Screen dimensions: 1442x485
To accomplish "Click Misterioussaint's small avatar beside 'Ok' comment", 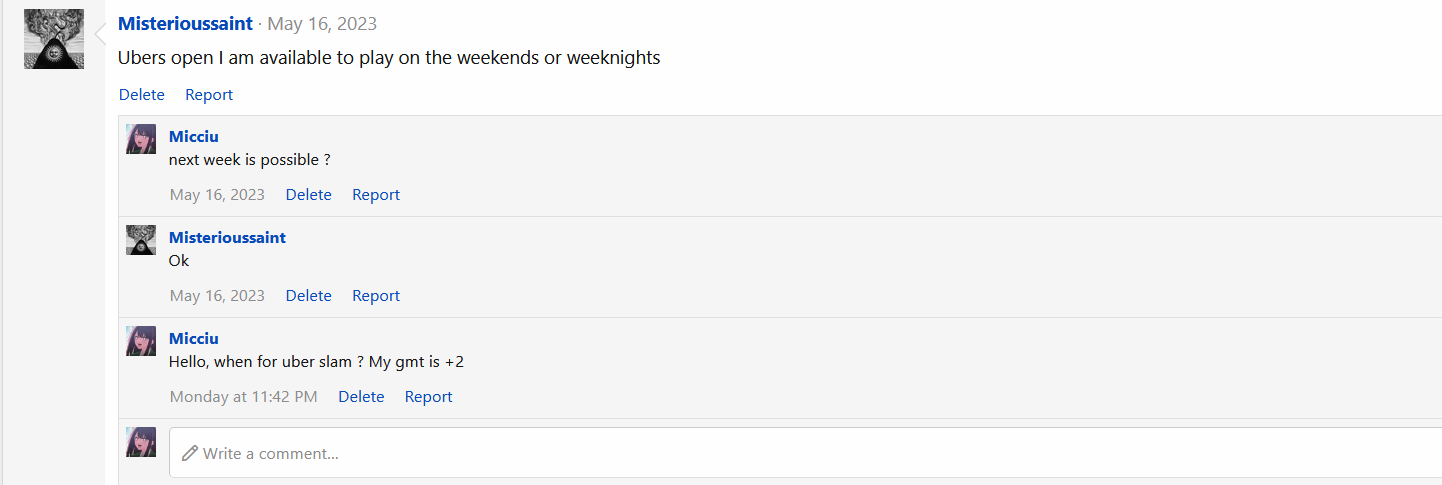I will 141,240.
